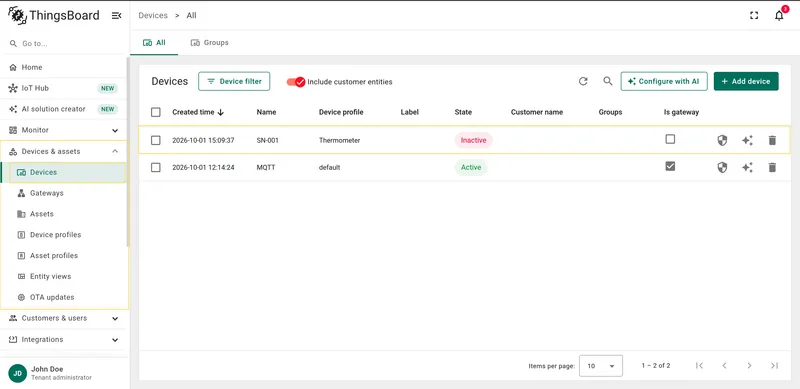Click the Active state badge
The image size is (800, 389).
tap(471, 167)
